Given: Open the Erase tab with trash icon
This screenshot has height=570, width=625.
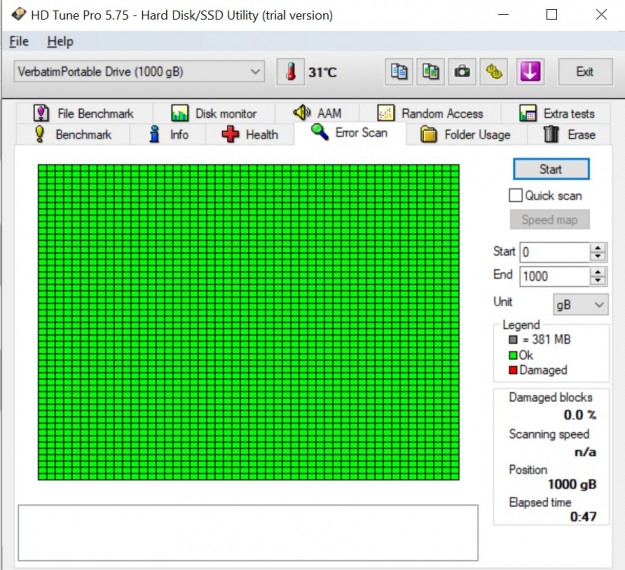Looking at the screenshot, I should (568, 134).
